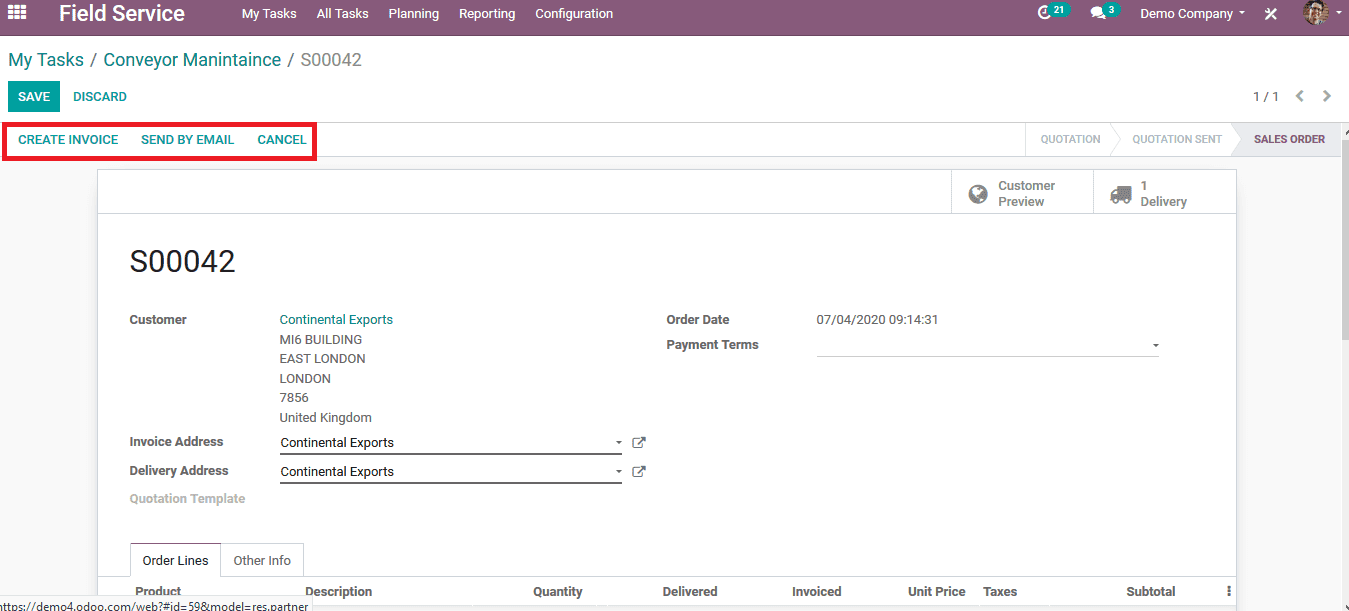This screenshot has height=611, width=1349.
Task: Click the Delivery truck icon
Action: [1121, 194]
